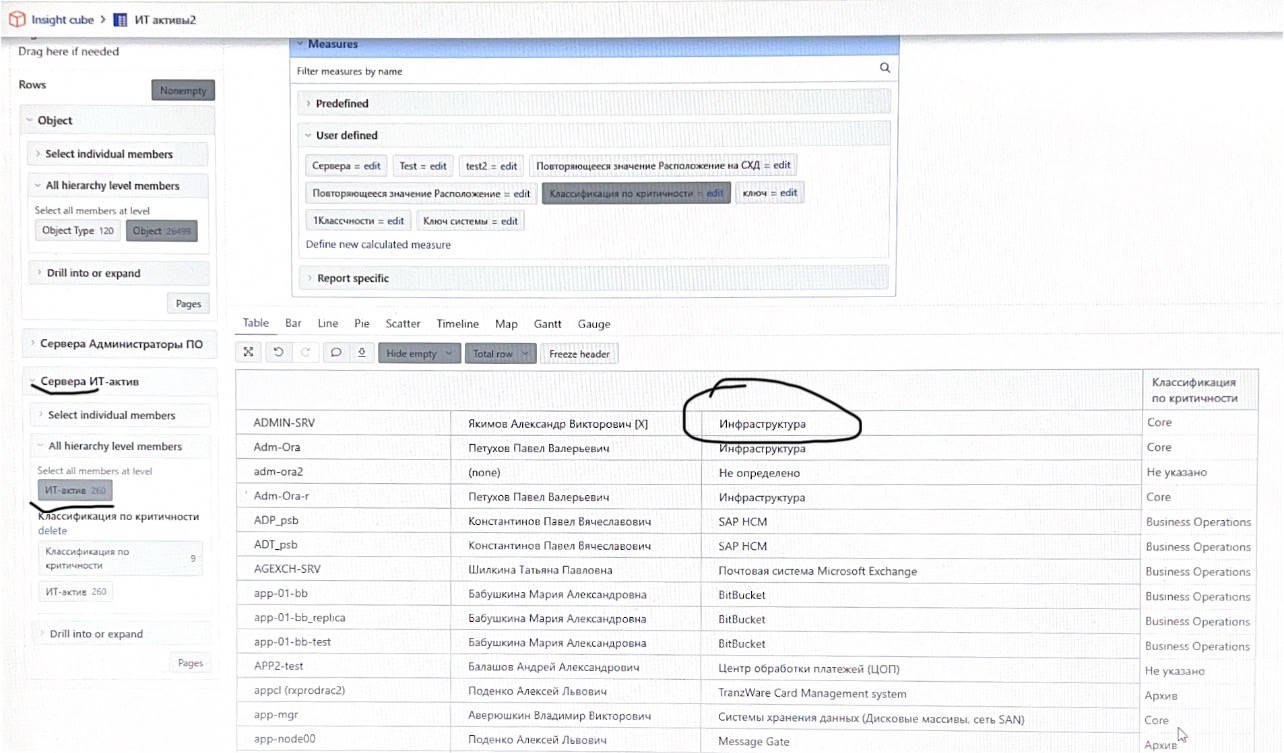Switch to the Table chart tab
1284x753 pixels.
tap(256, 323)
